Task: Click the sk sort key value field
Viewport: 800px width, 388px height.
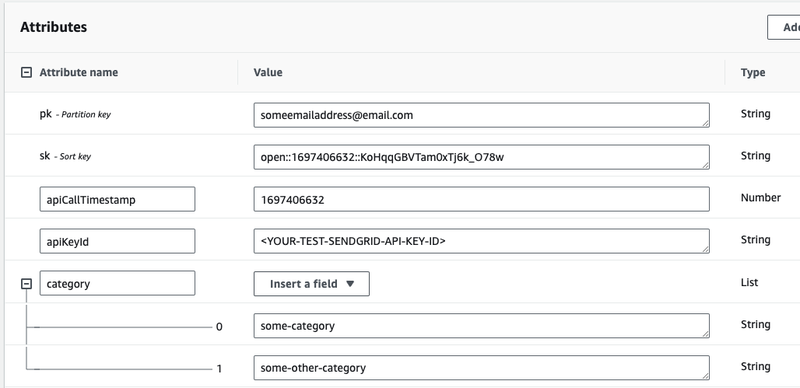Action: click(x=481, y=157)
